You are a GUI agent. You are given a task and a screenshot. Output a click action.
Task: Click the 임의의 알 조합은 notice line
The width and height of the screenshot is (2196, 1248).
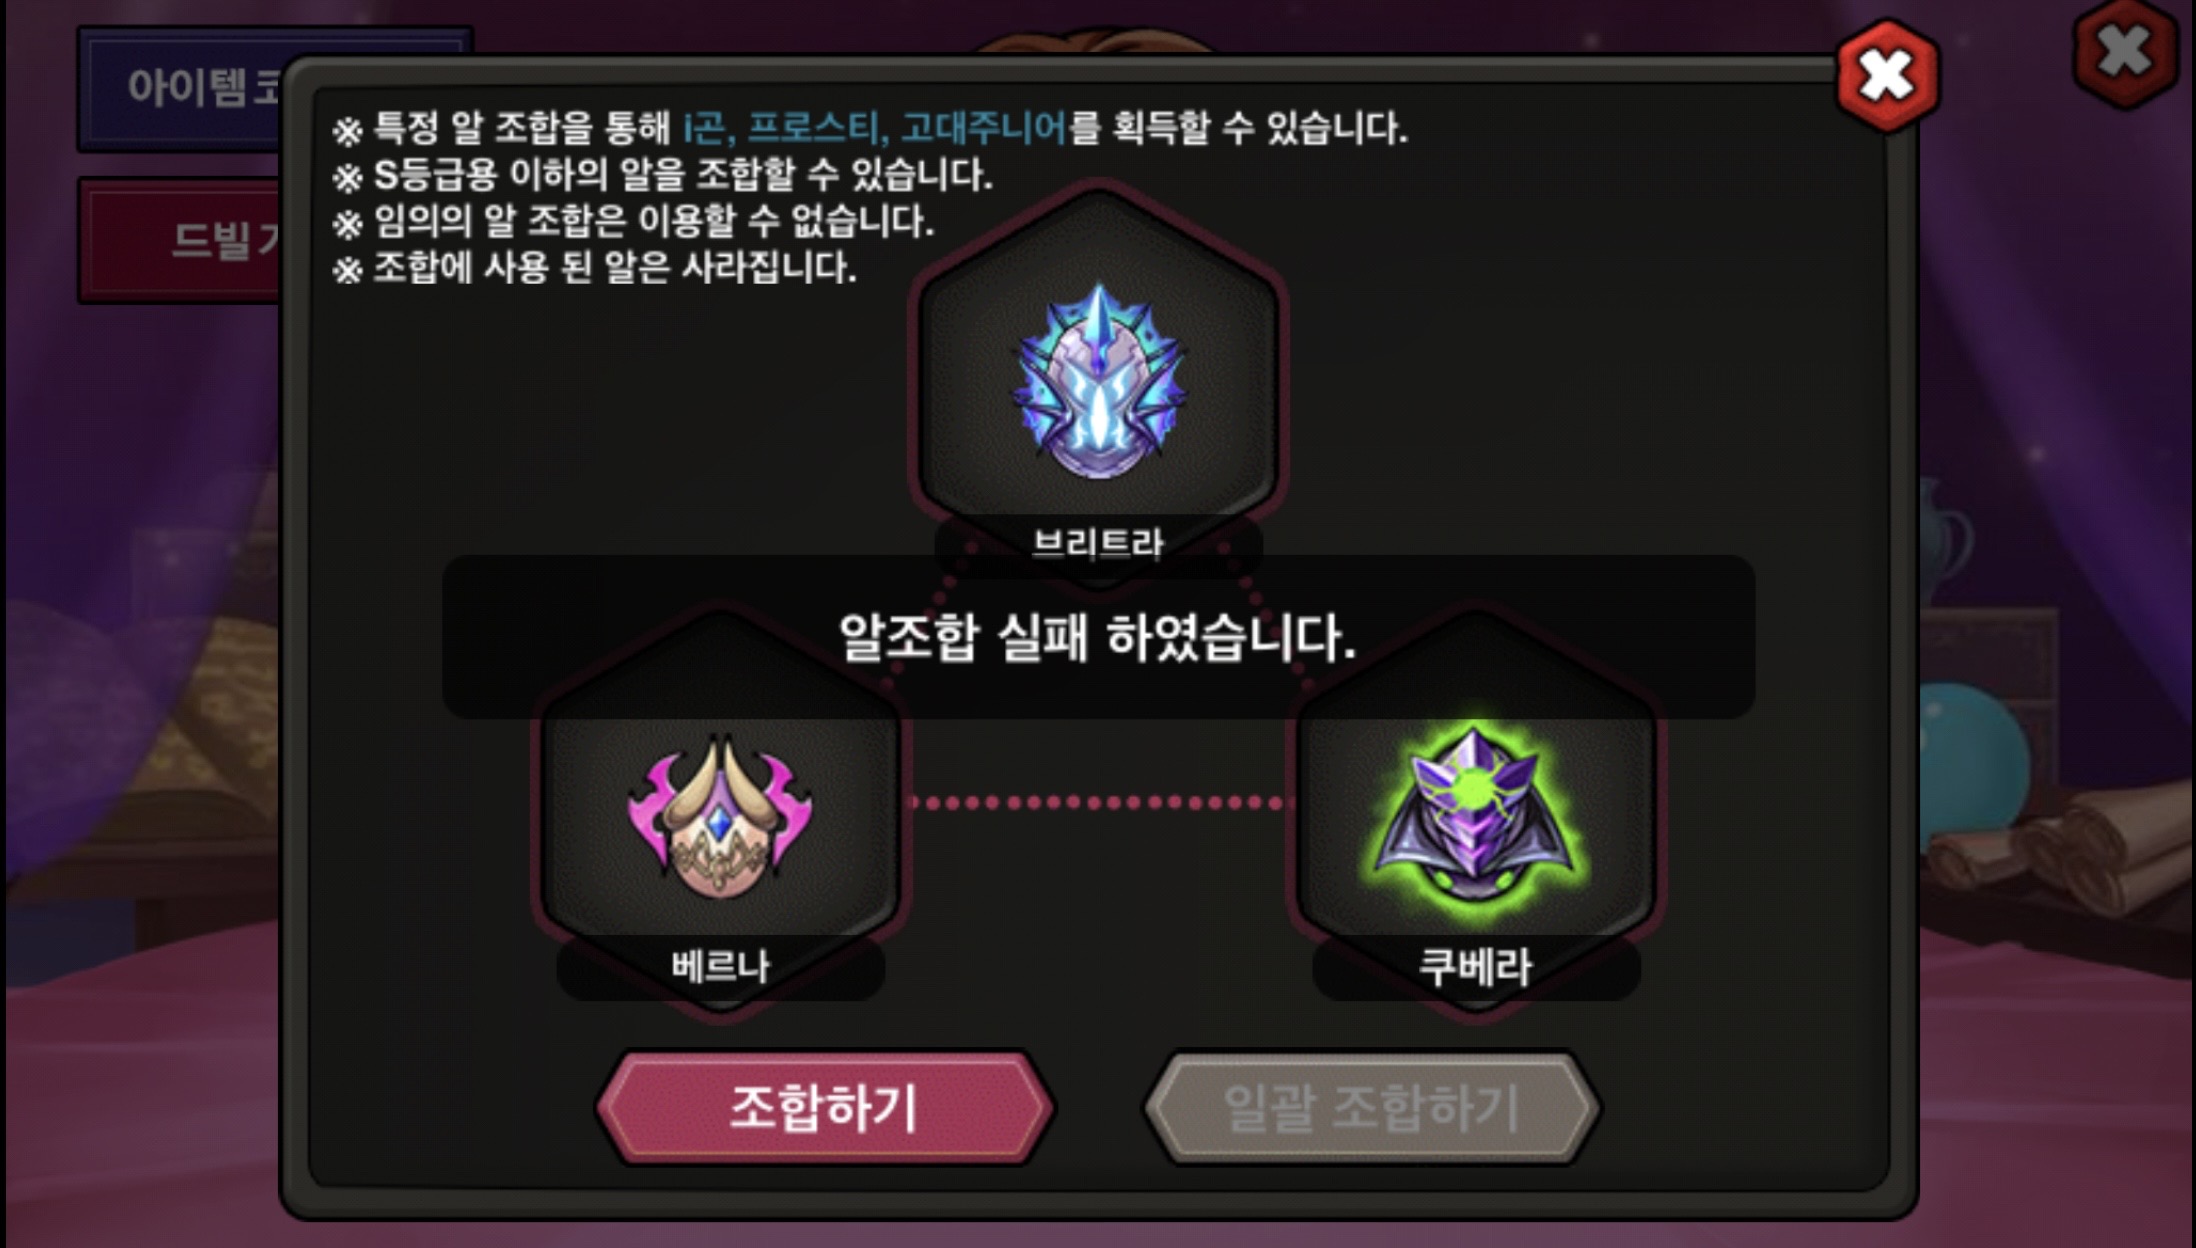click(x=633, y=221)
